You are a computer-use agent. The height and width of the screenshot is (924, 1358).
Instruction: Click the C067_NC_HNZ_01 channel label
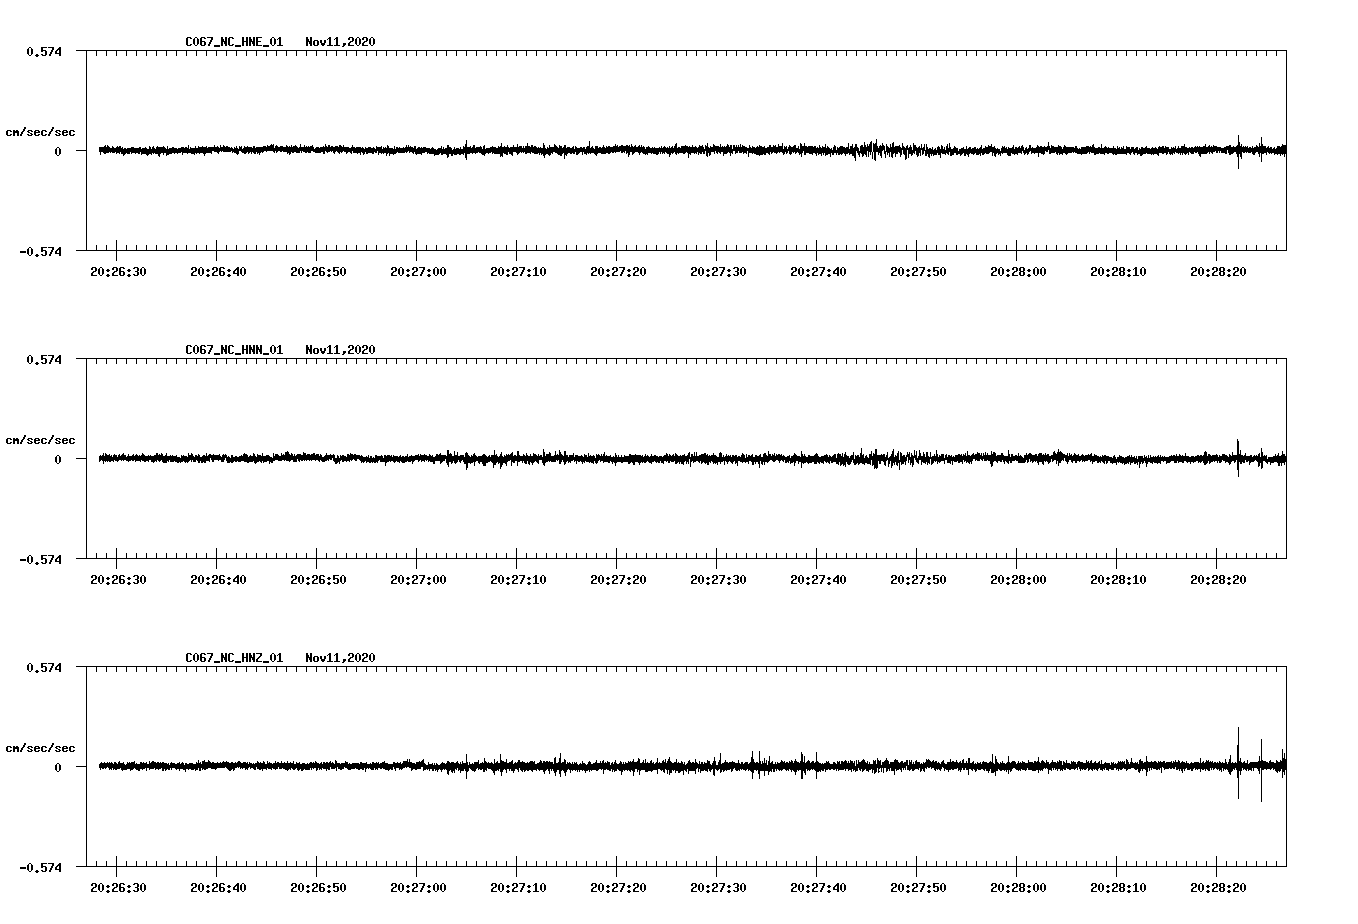tap(232, 658)
